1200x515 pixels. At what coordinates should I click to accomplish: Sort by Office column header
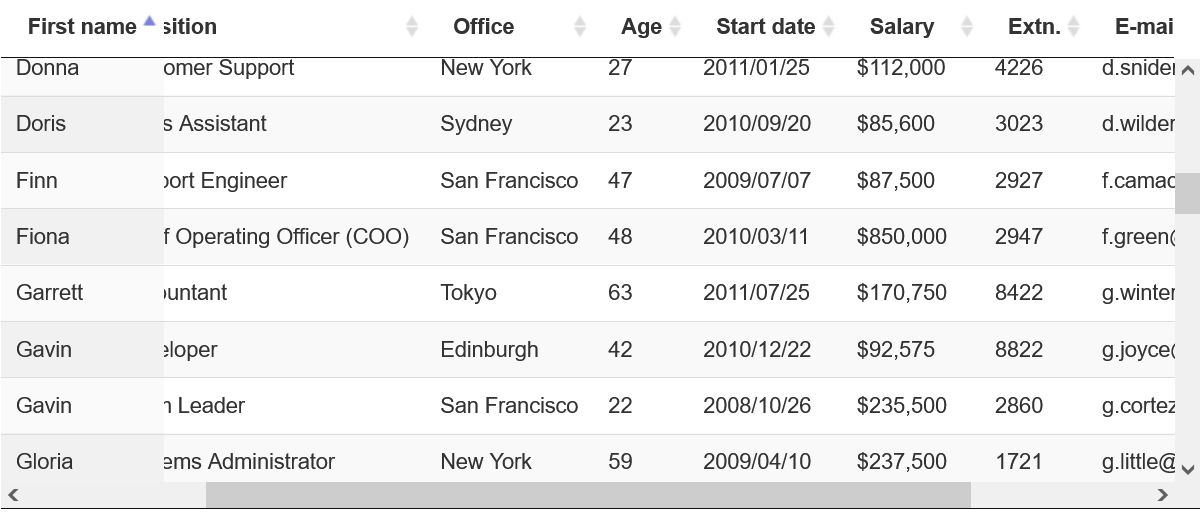[484, 27]
